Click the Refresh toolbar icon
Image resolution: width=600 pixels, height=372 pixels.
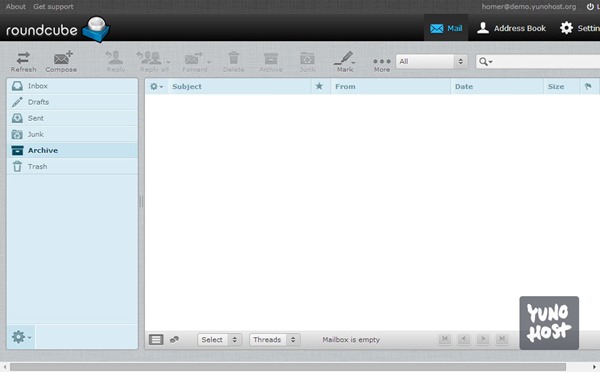pos(23,62)
